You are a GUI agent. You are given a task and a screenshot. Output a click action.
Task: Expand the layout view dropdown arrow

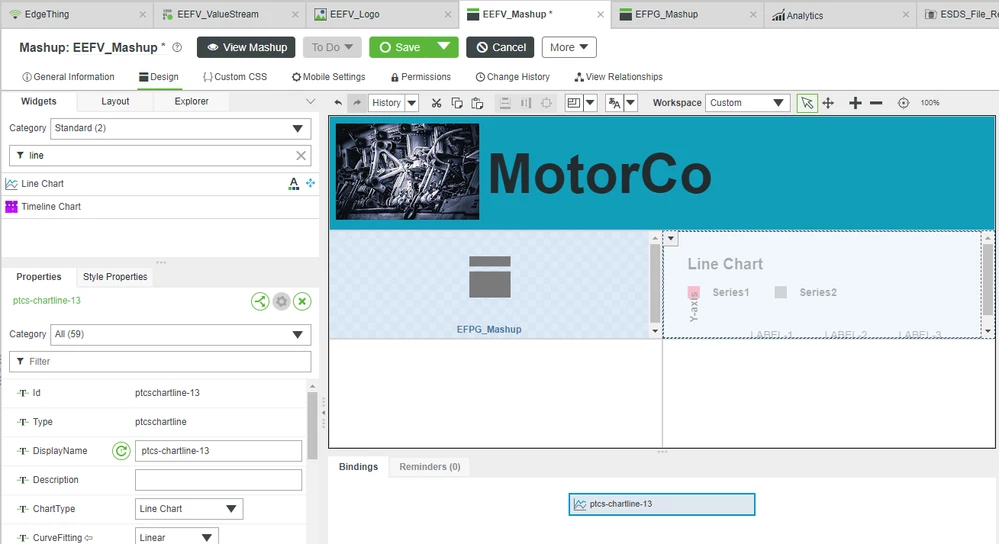click(590, 103)
